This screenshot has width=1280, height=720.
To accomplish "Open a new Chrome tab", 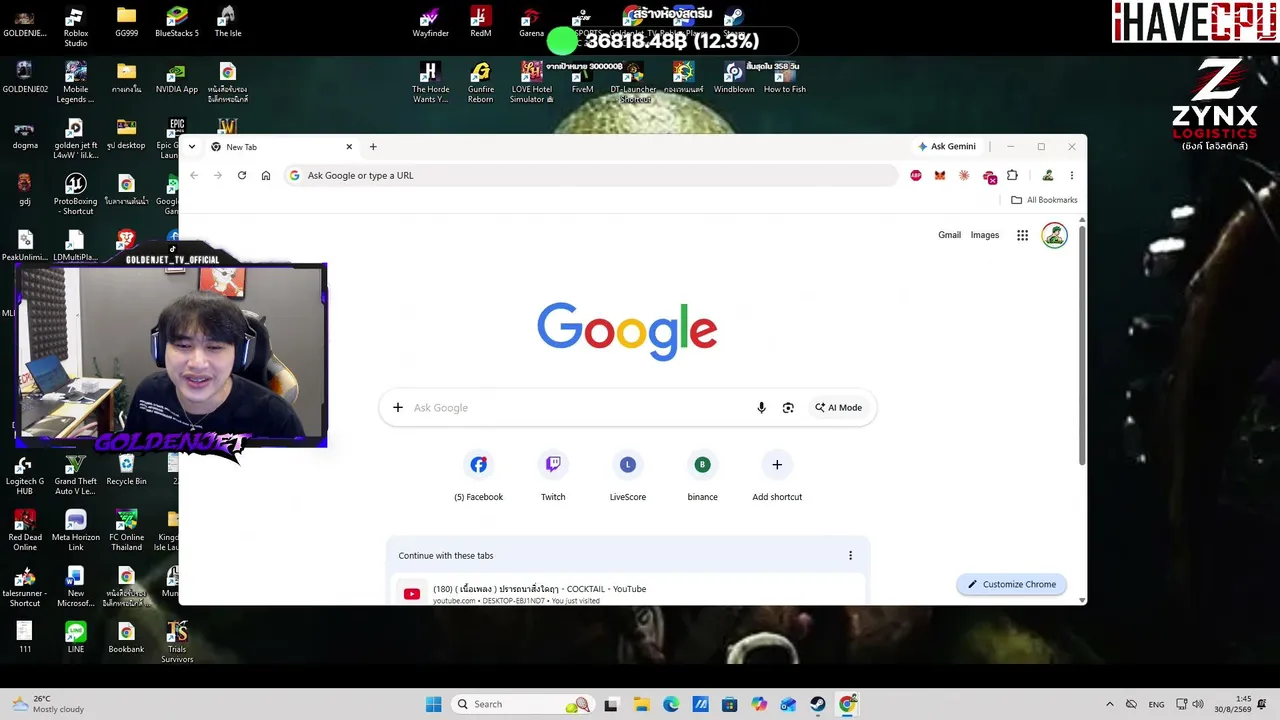I will pos(373,147).
